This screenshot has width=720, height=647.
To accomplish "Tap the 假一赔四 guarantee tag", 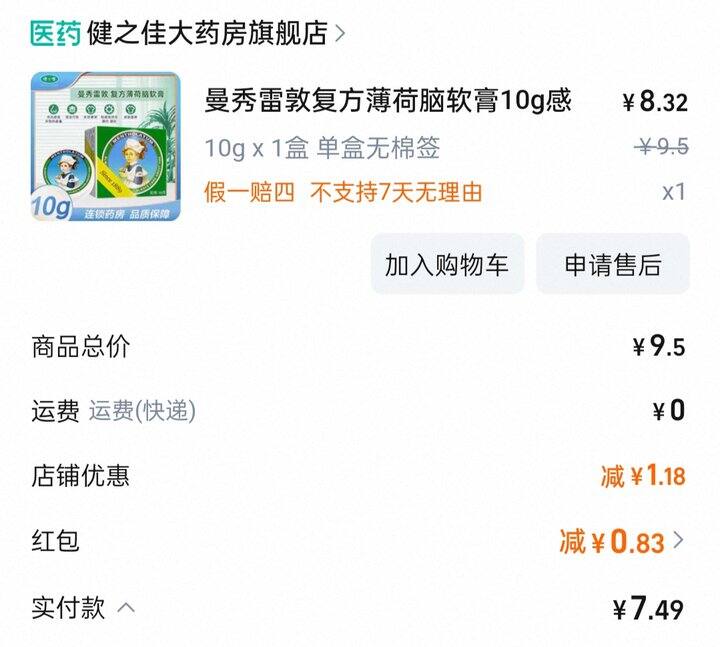I will (249, 192).
